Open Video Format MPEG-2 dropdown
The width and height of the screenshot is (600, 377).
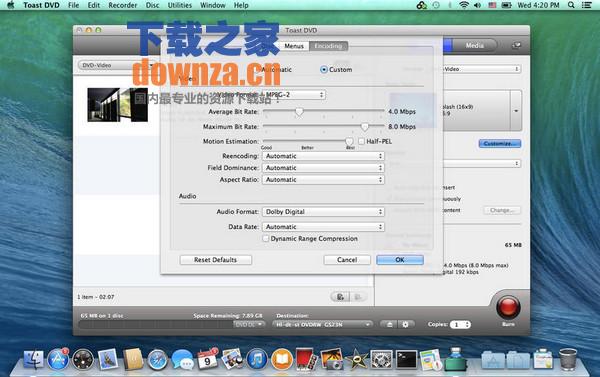(x=294, y=95)
